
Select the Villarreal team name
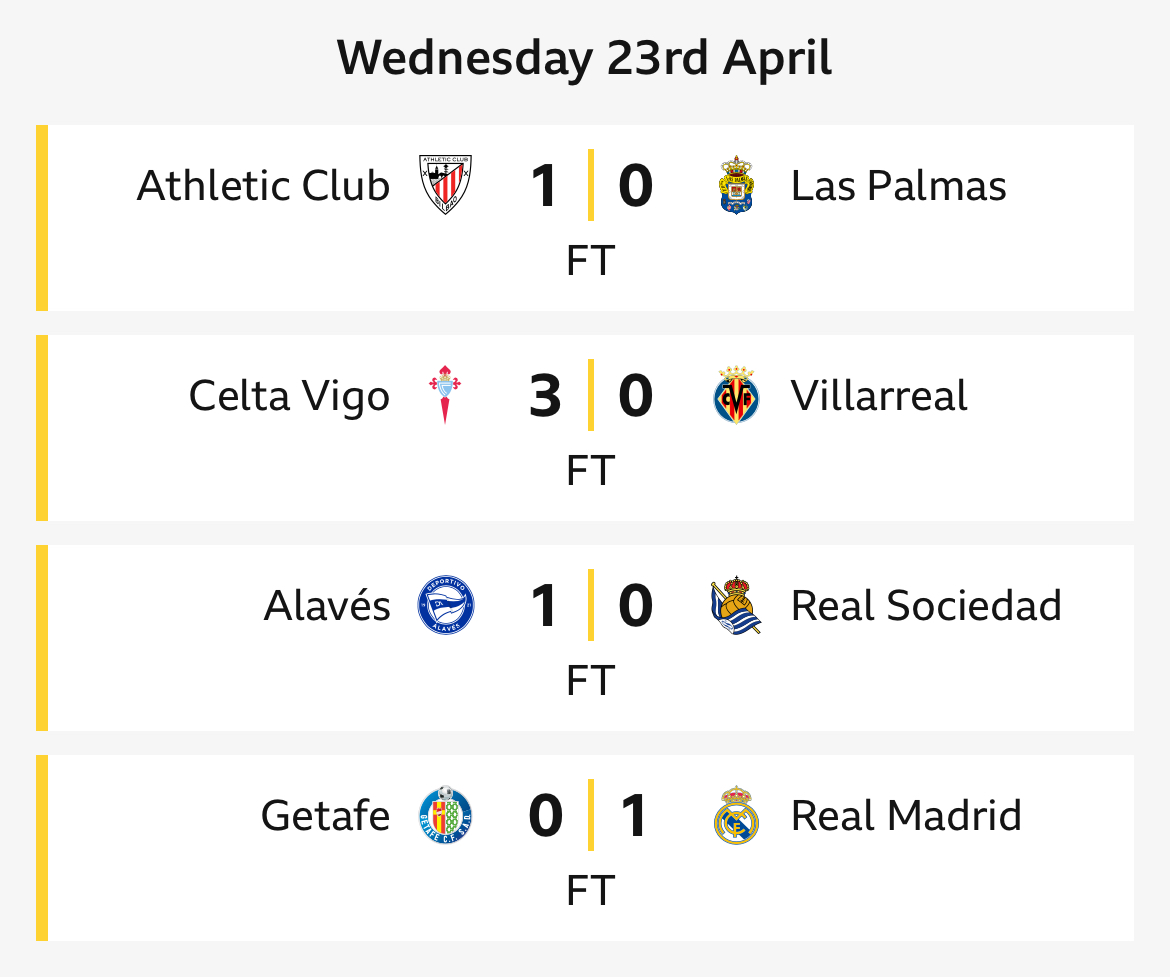click(879, 395)
